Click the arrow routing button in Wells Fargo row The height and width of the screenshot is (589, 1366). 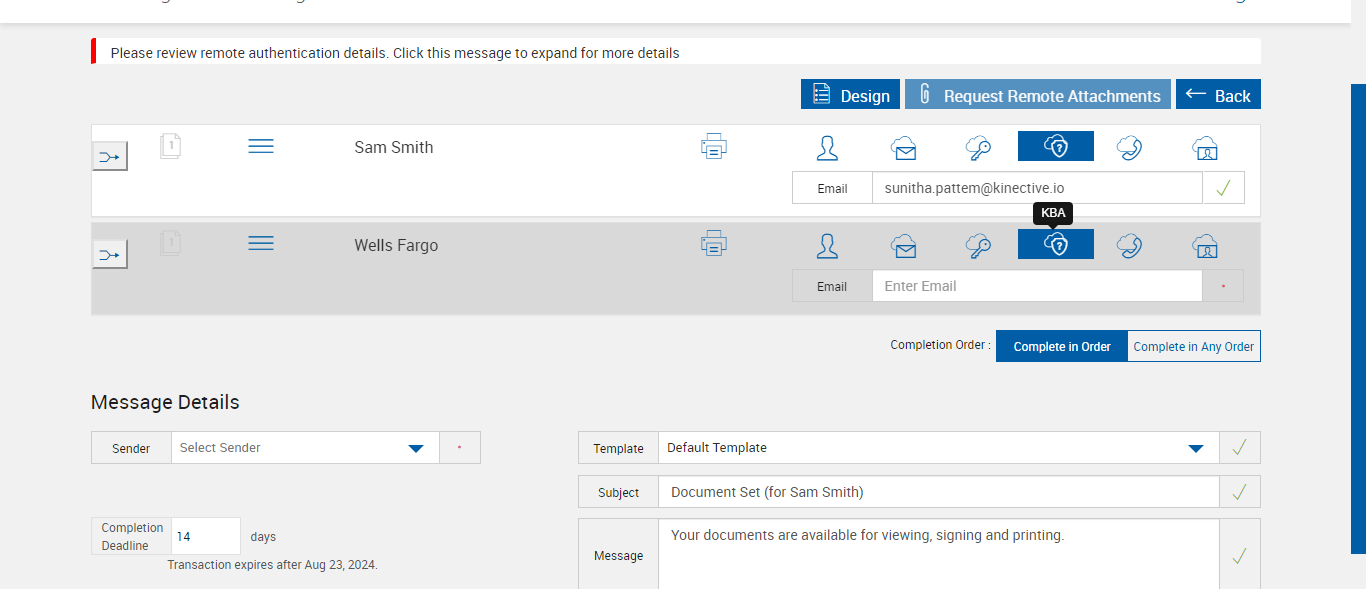coord(110,255)
